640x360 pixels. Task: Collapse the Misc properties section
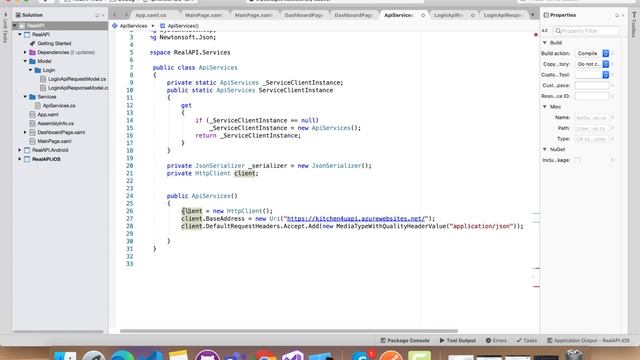(x=544, y=107)
